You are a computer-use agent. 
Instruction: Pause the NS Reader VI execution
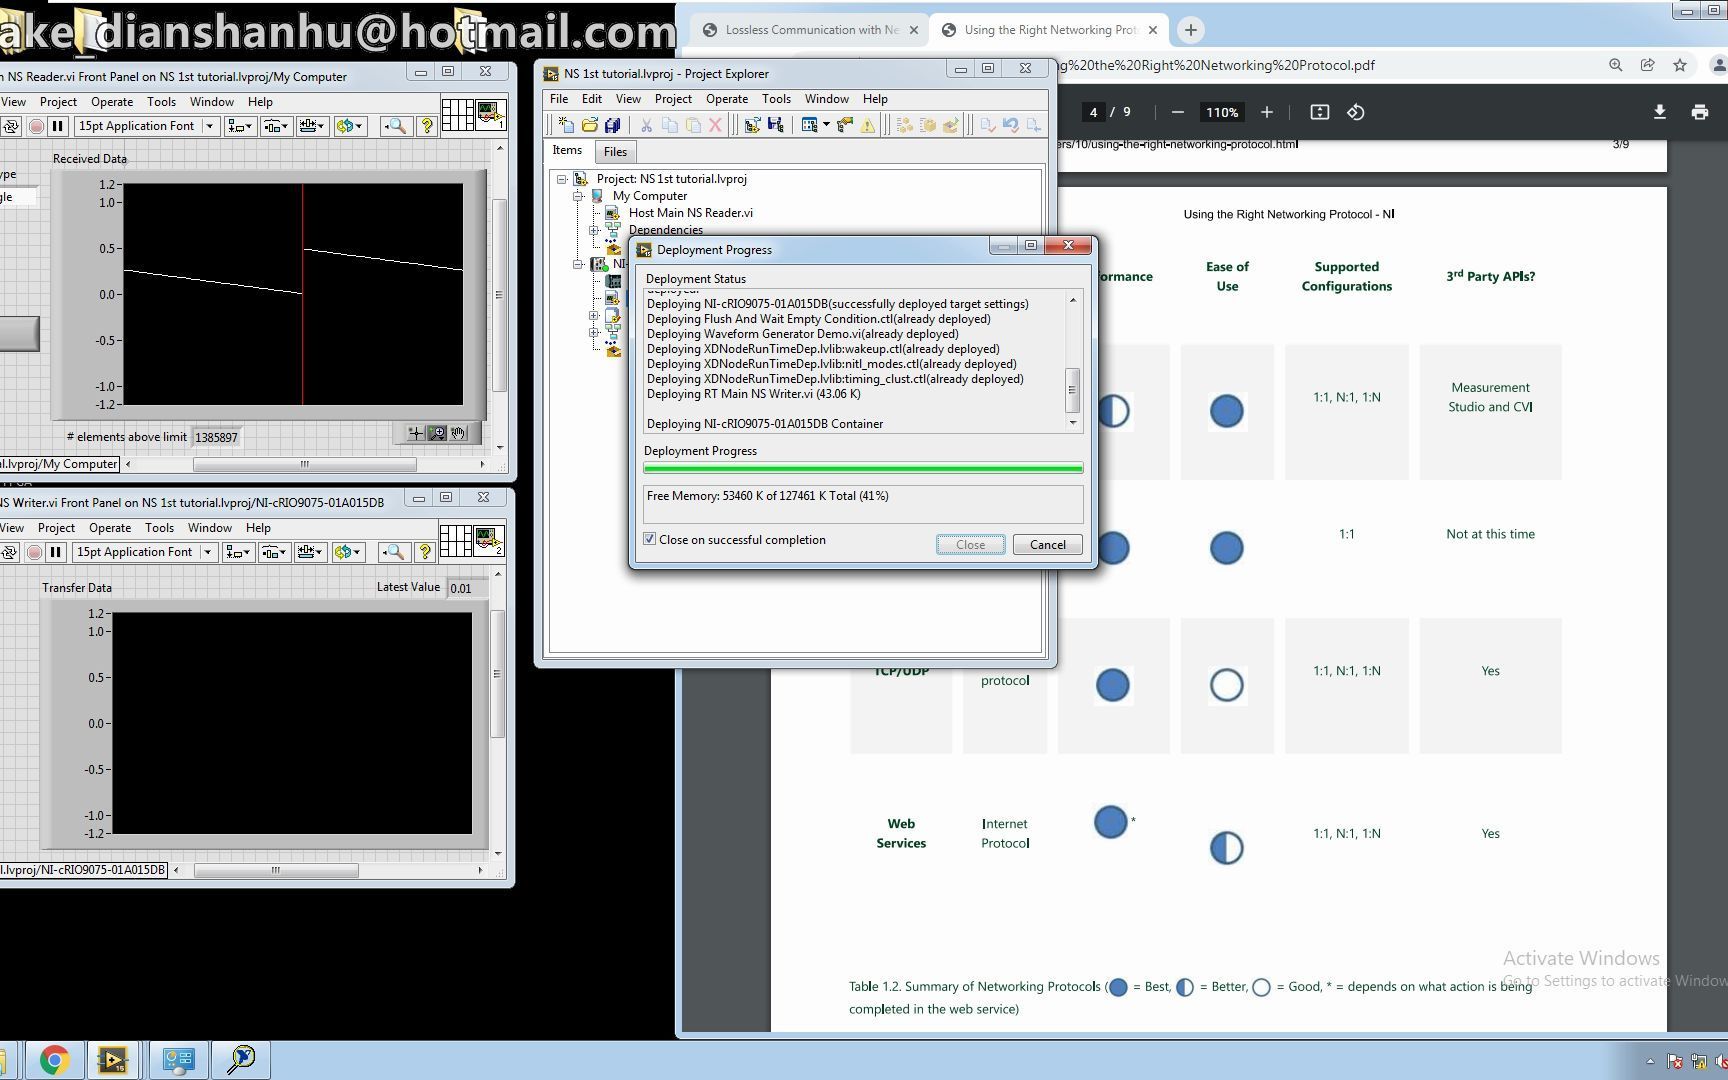(57, 126)
